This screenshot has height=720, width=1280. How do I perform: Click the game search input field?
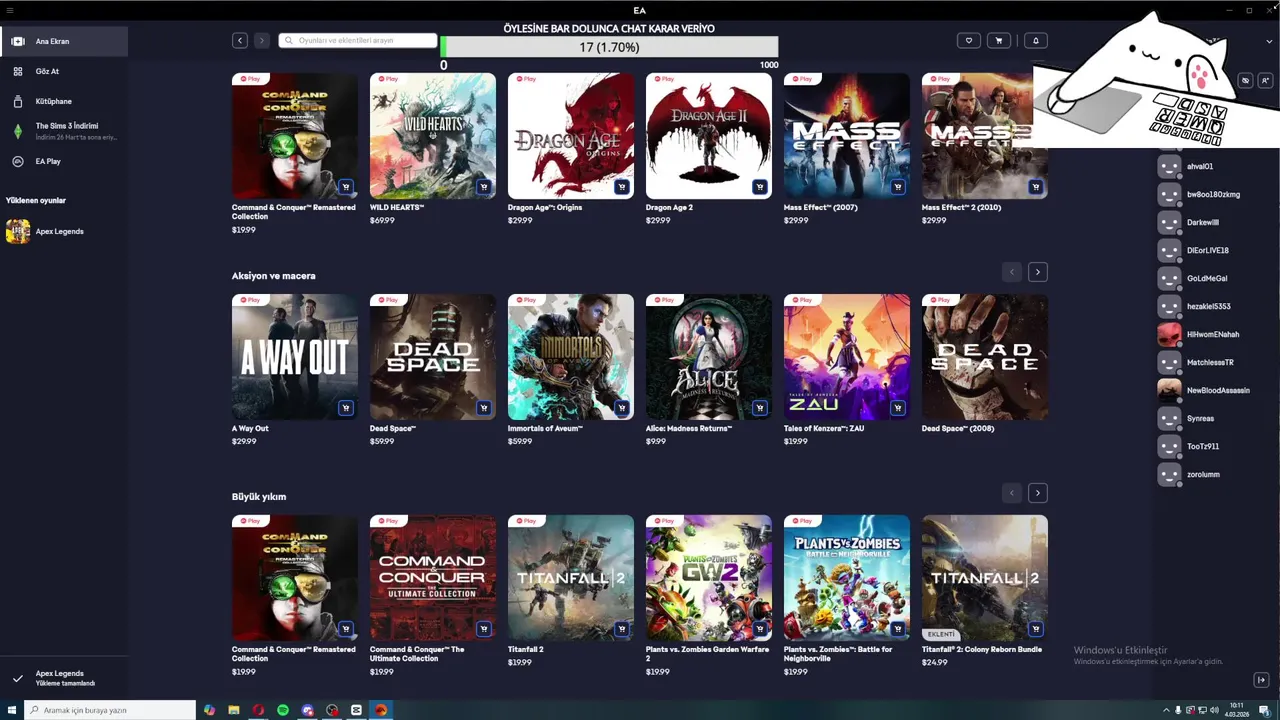358,41
